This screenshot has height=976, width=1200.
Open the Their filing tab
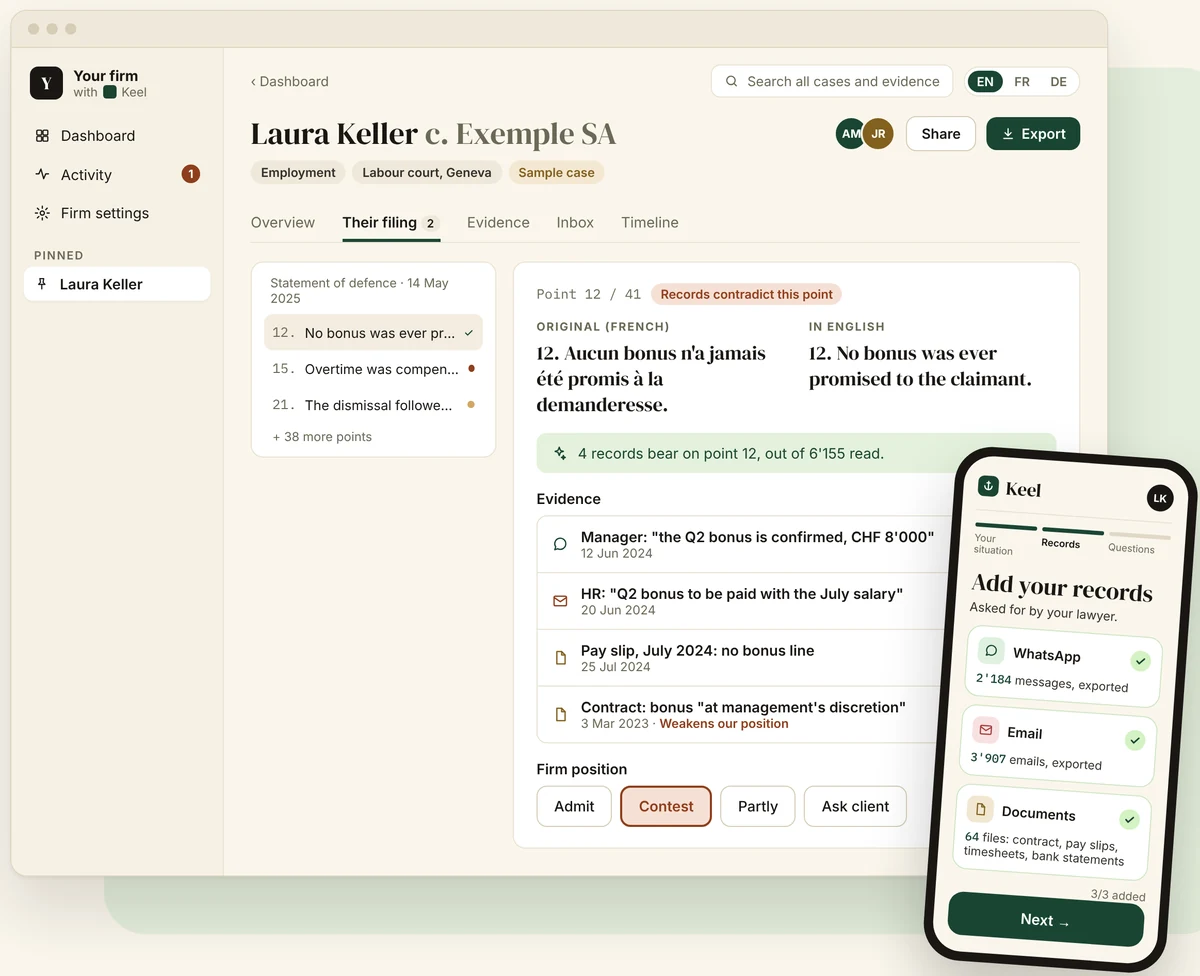coord(391,223)
